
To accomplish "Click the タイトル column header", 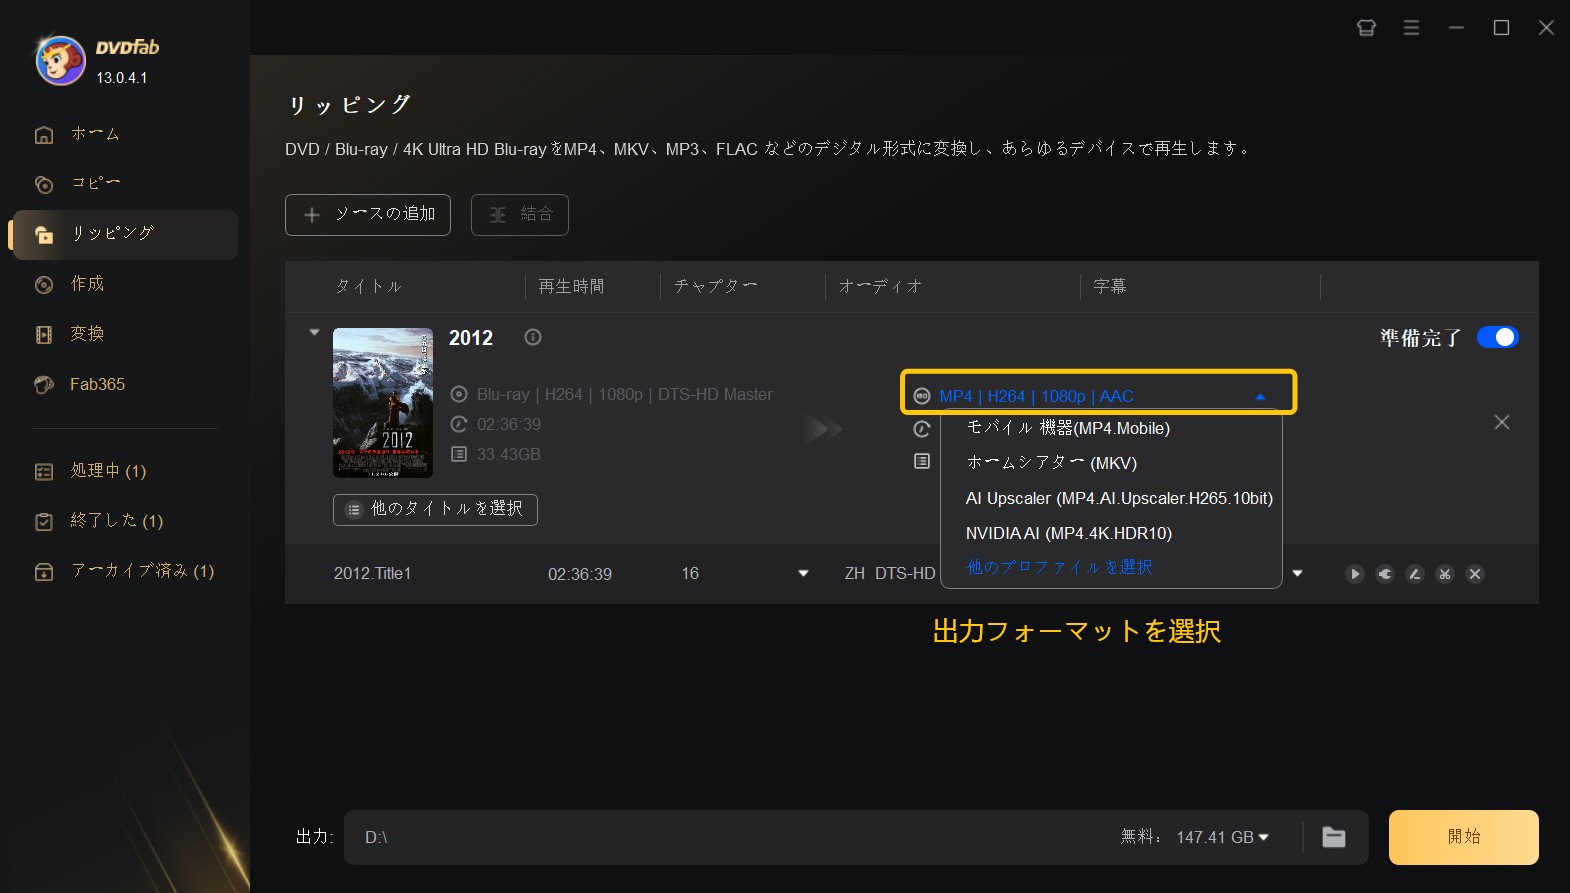I will tap(368, 287).
